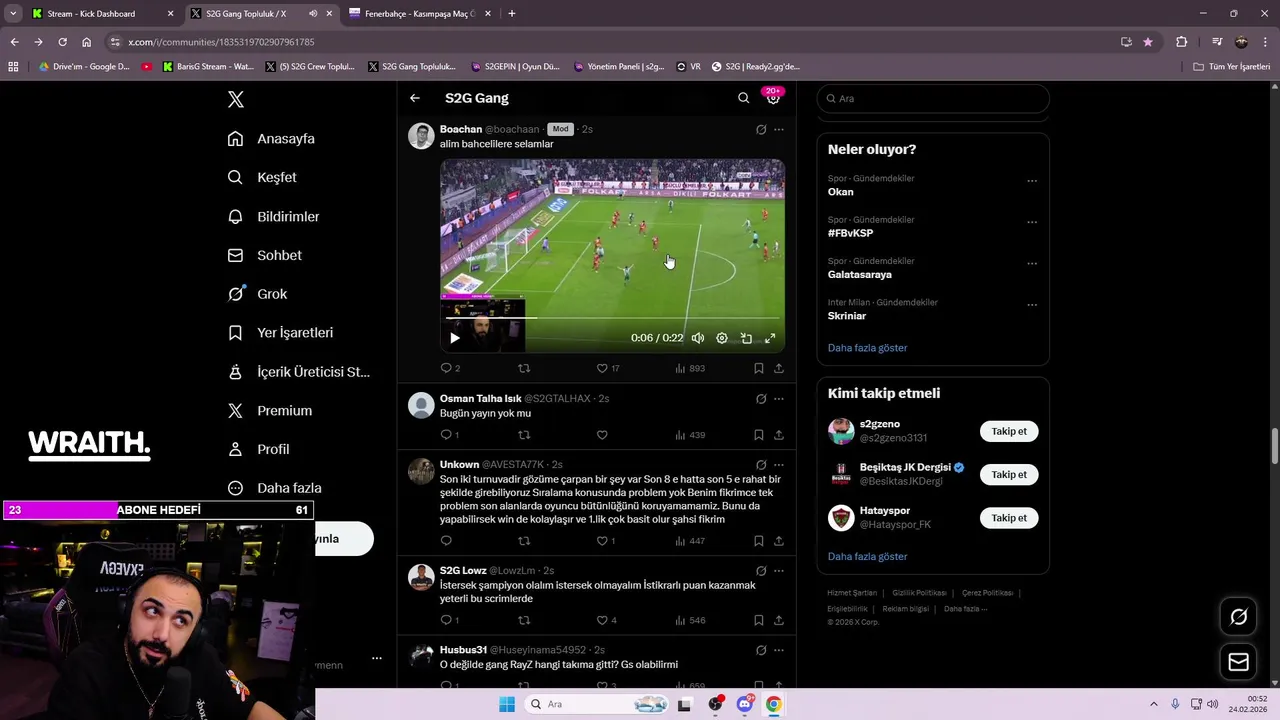View analytics of Unkown's post 447
The image size is (1280, 720).
(690, 541)
